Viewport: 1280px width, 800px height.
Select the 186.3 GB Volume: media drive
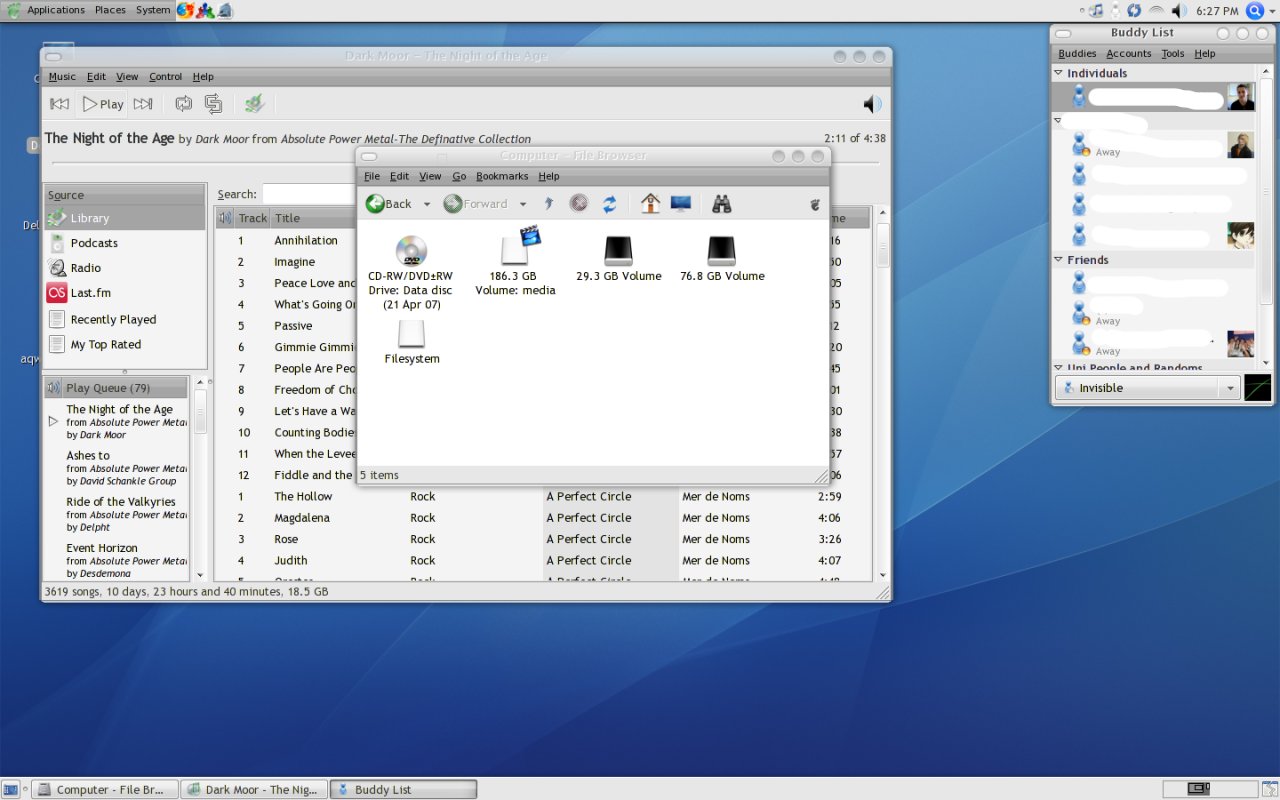516,262
